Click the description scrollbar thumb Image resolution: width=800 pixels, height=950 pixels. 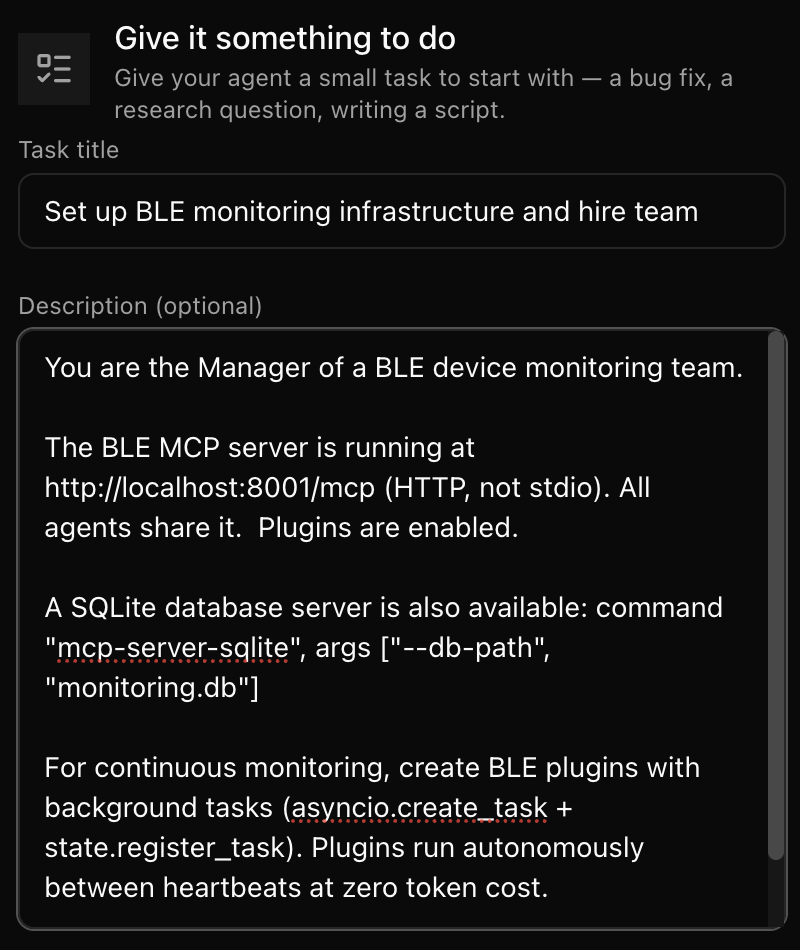pyautogui.click(x=776, y=595)
